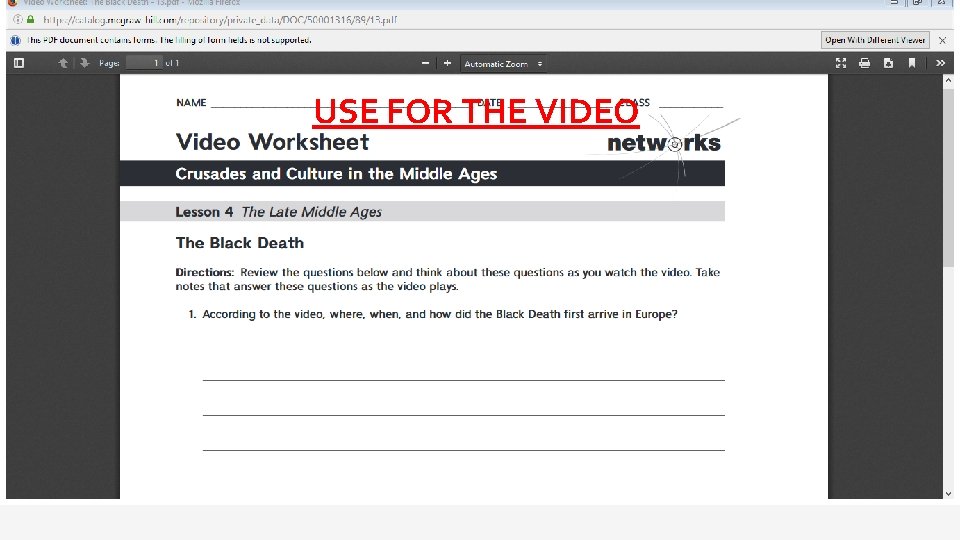Zoom in with the plus button
The width and height of the screenshot is (960, 540).
pos(448,63)
